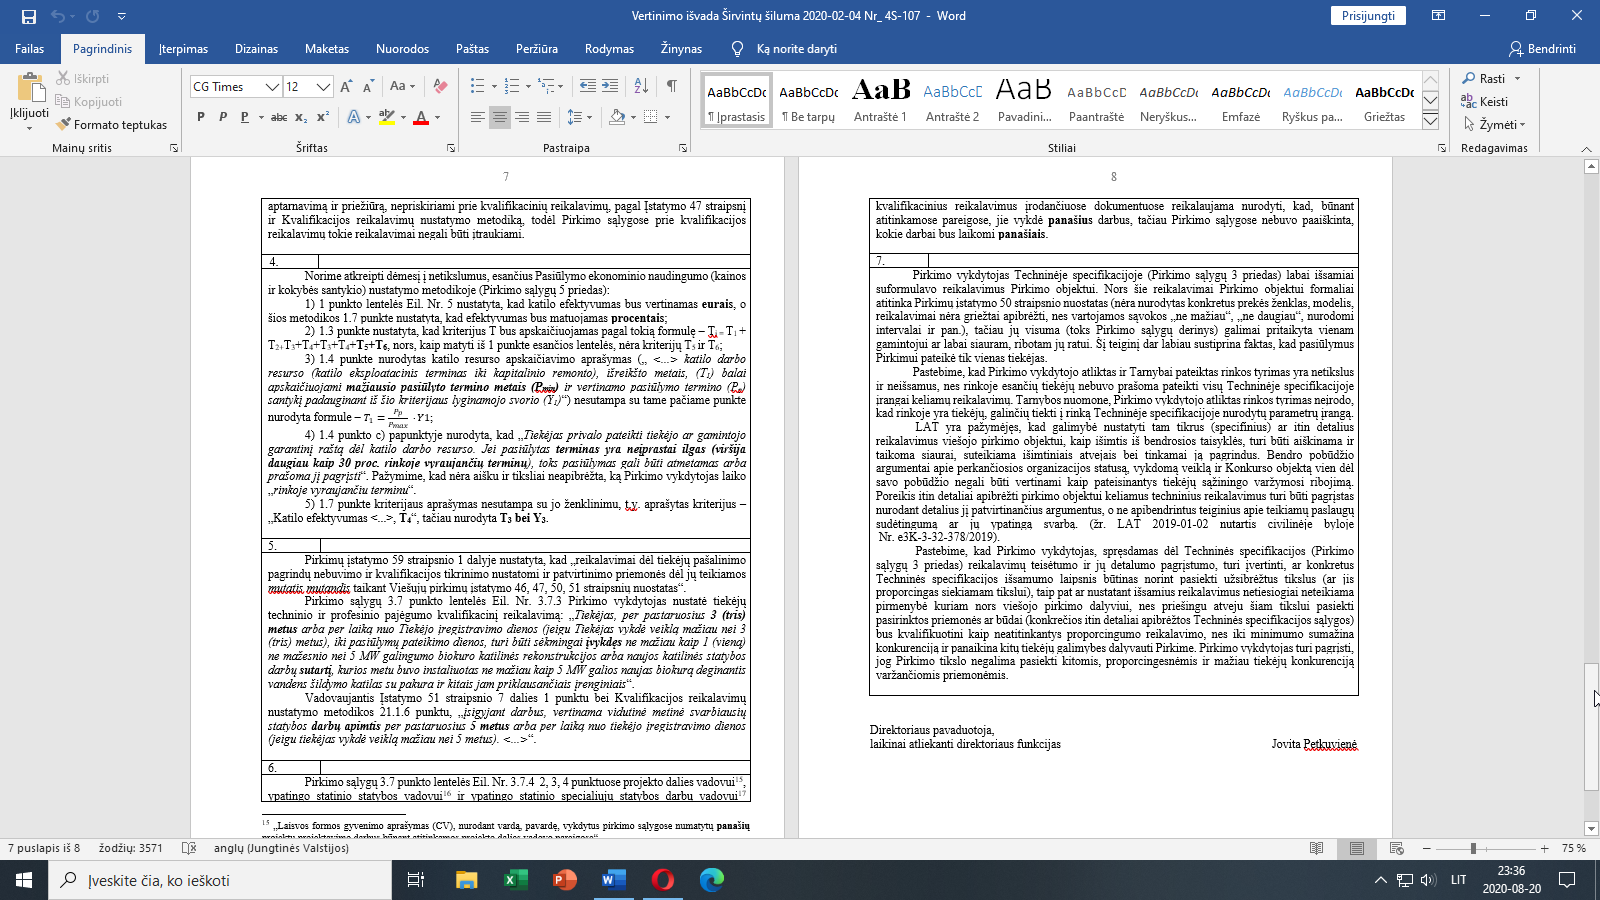Screen dimensions: 1600x900
Task: Apply subscript formatting
Action: tap(301, 117)
